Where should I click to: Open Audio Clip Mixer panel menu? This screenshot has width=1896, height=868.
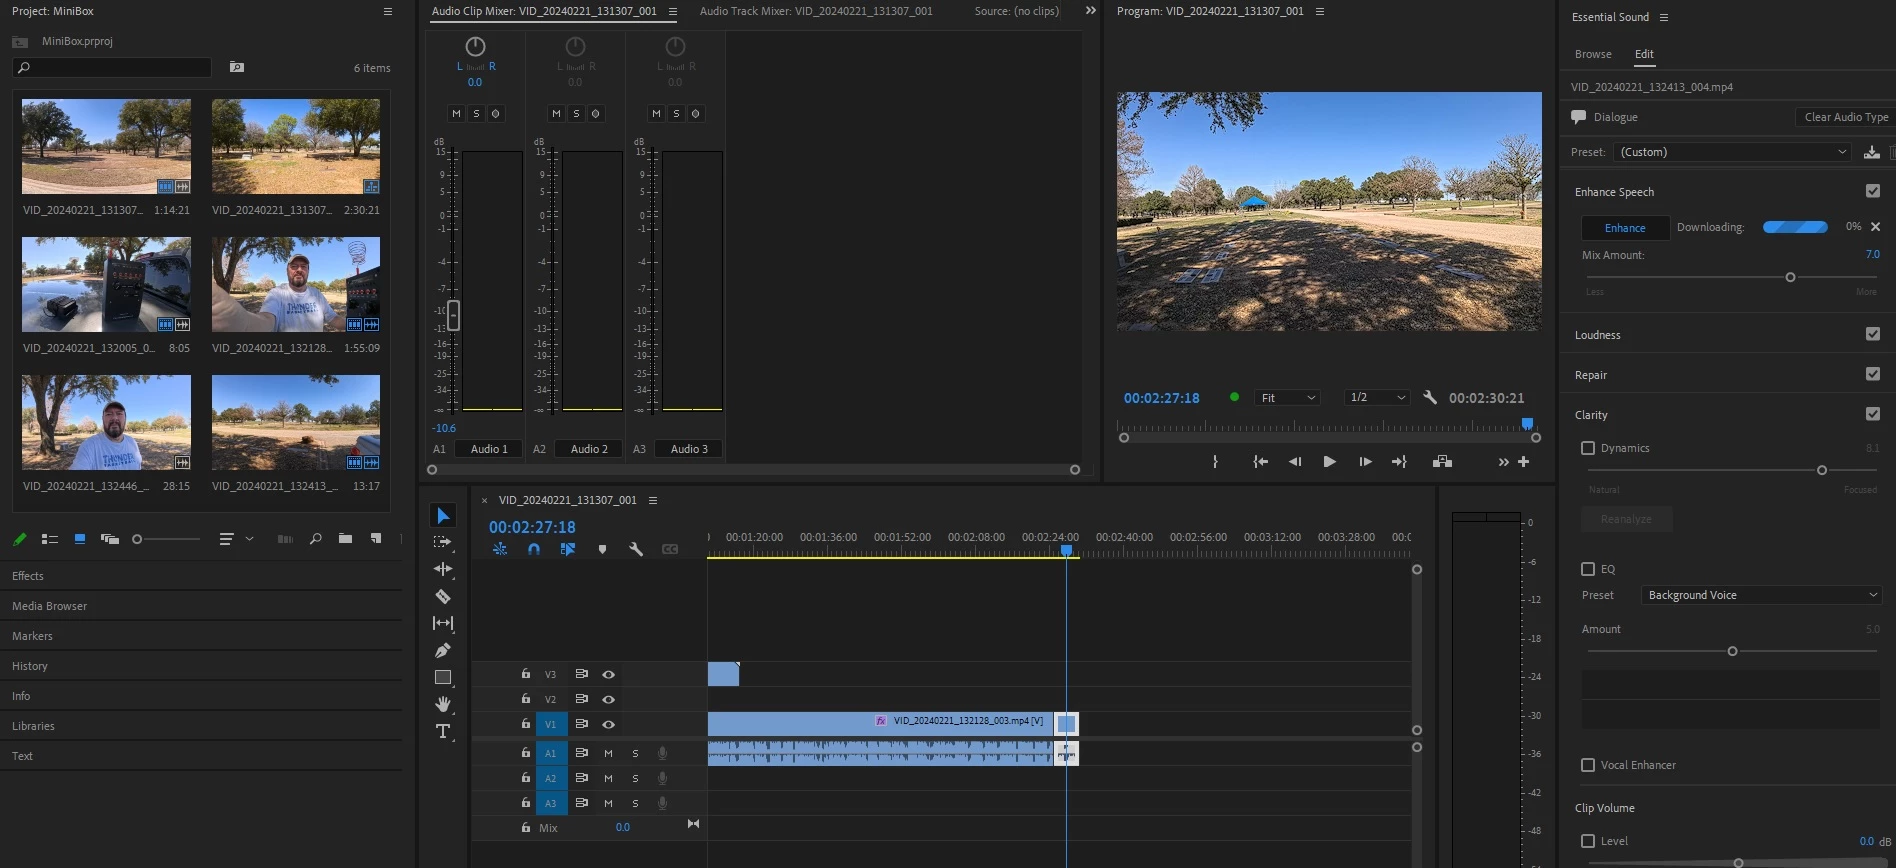(x=672, y=11)
